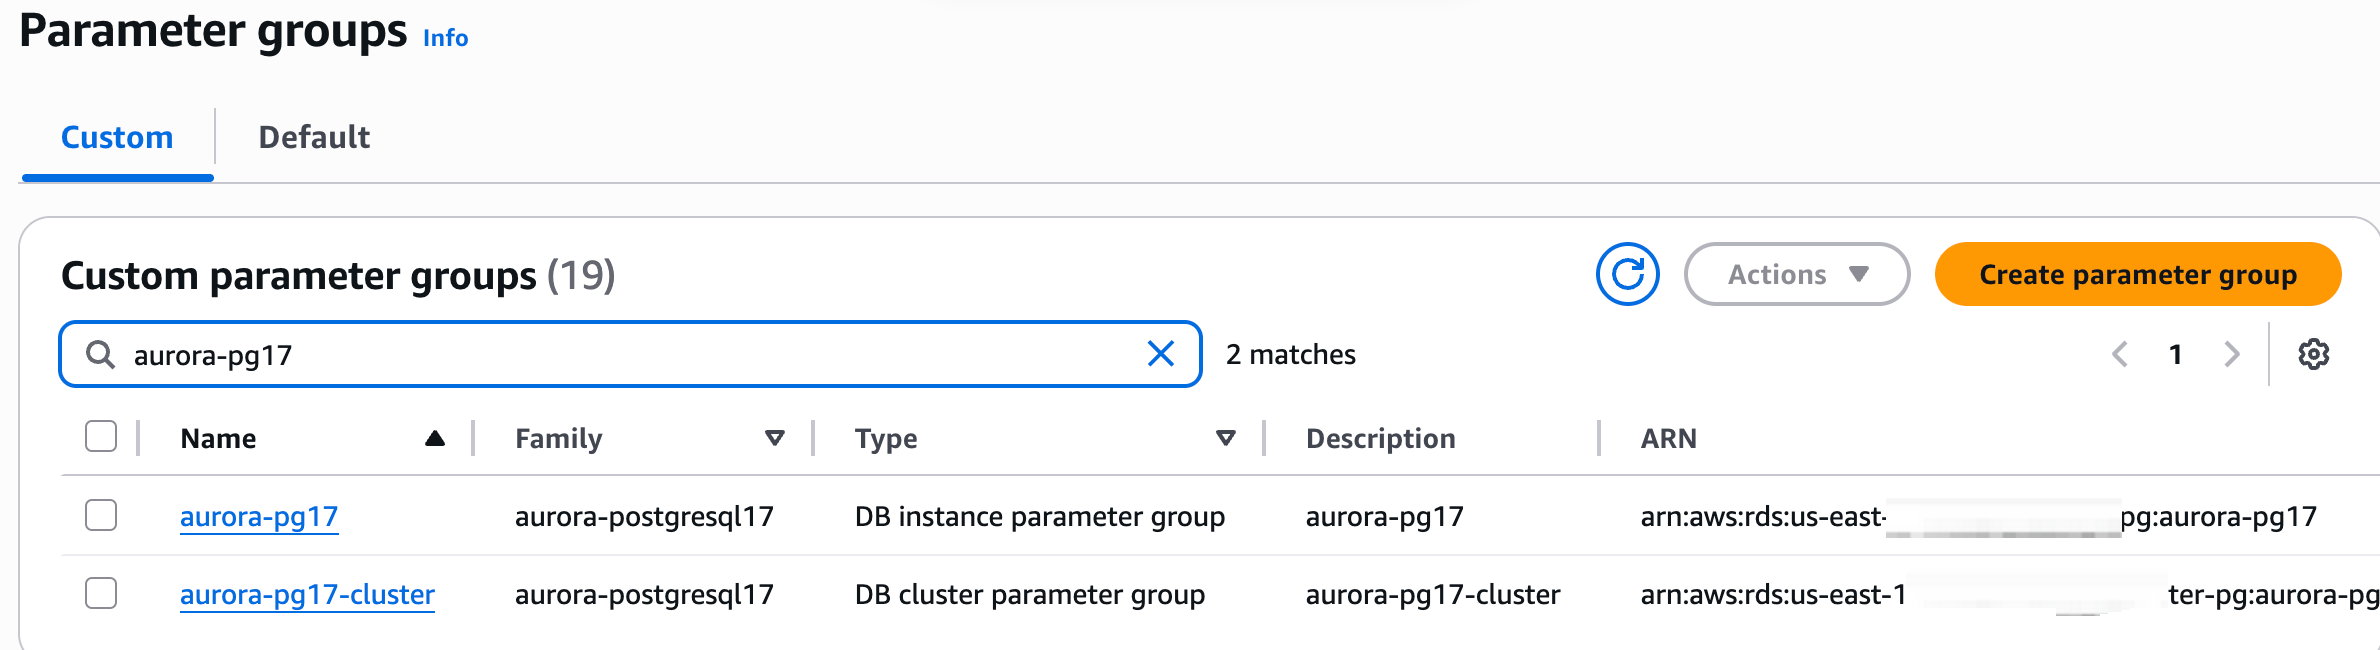Click the Type column sort arrow

[1225, 438]
